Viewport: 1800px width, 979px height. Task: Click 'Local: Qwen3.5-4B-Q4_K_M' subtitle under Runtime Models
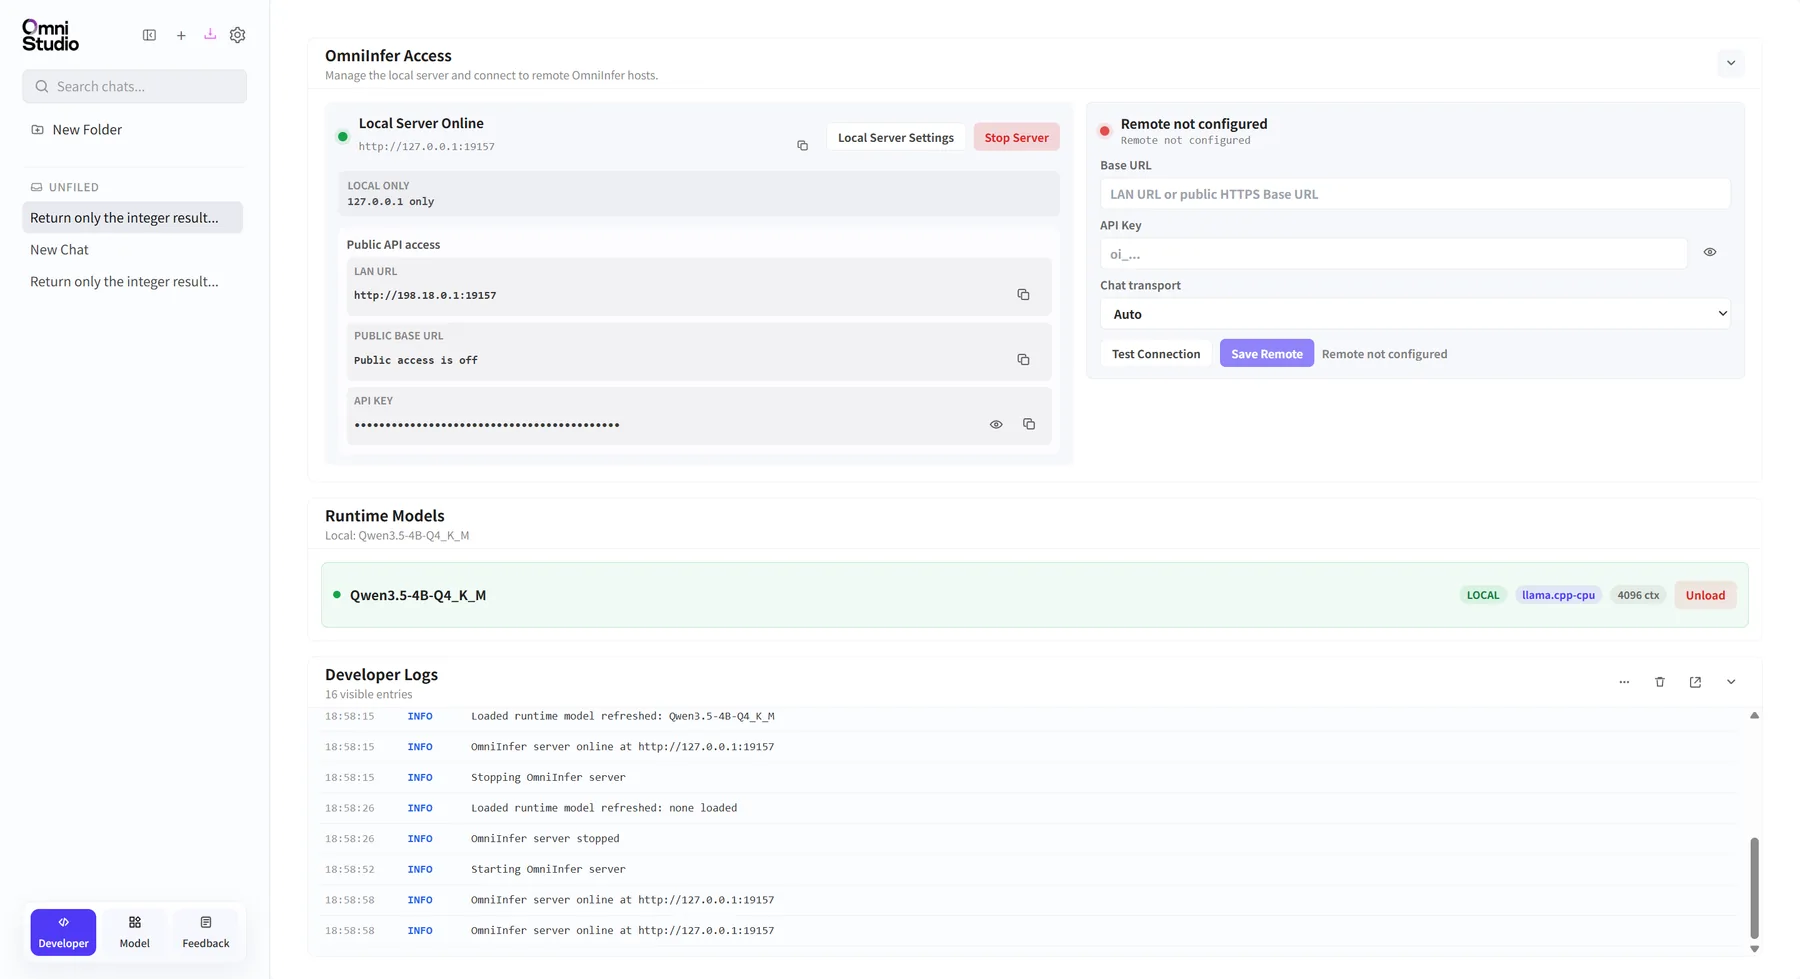tap(397, 536)
